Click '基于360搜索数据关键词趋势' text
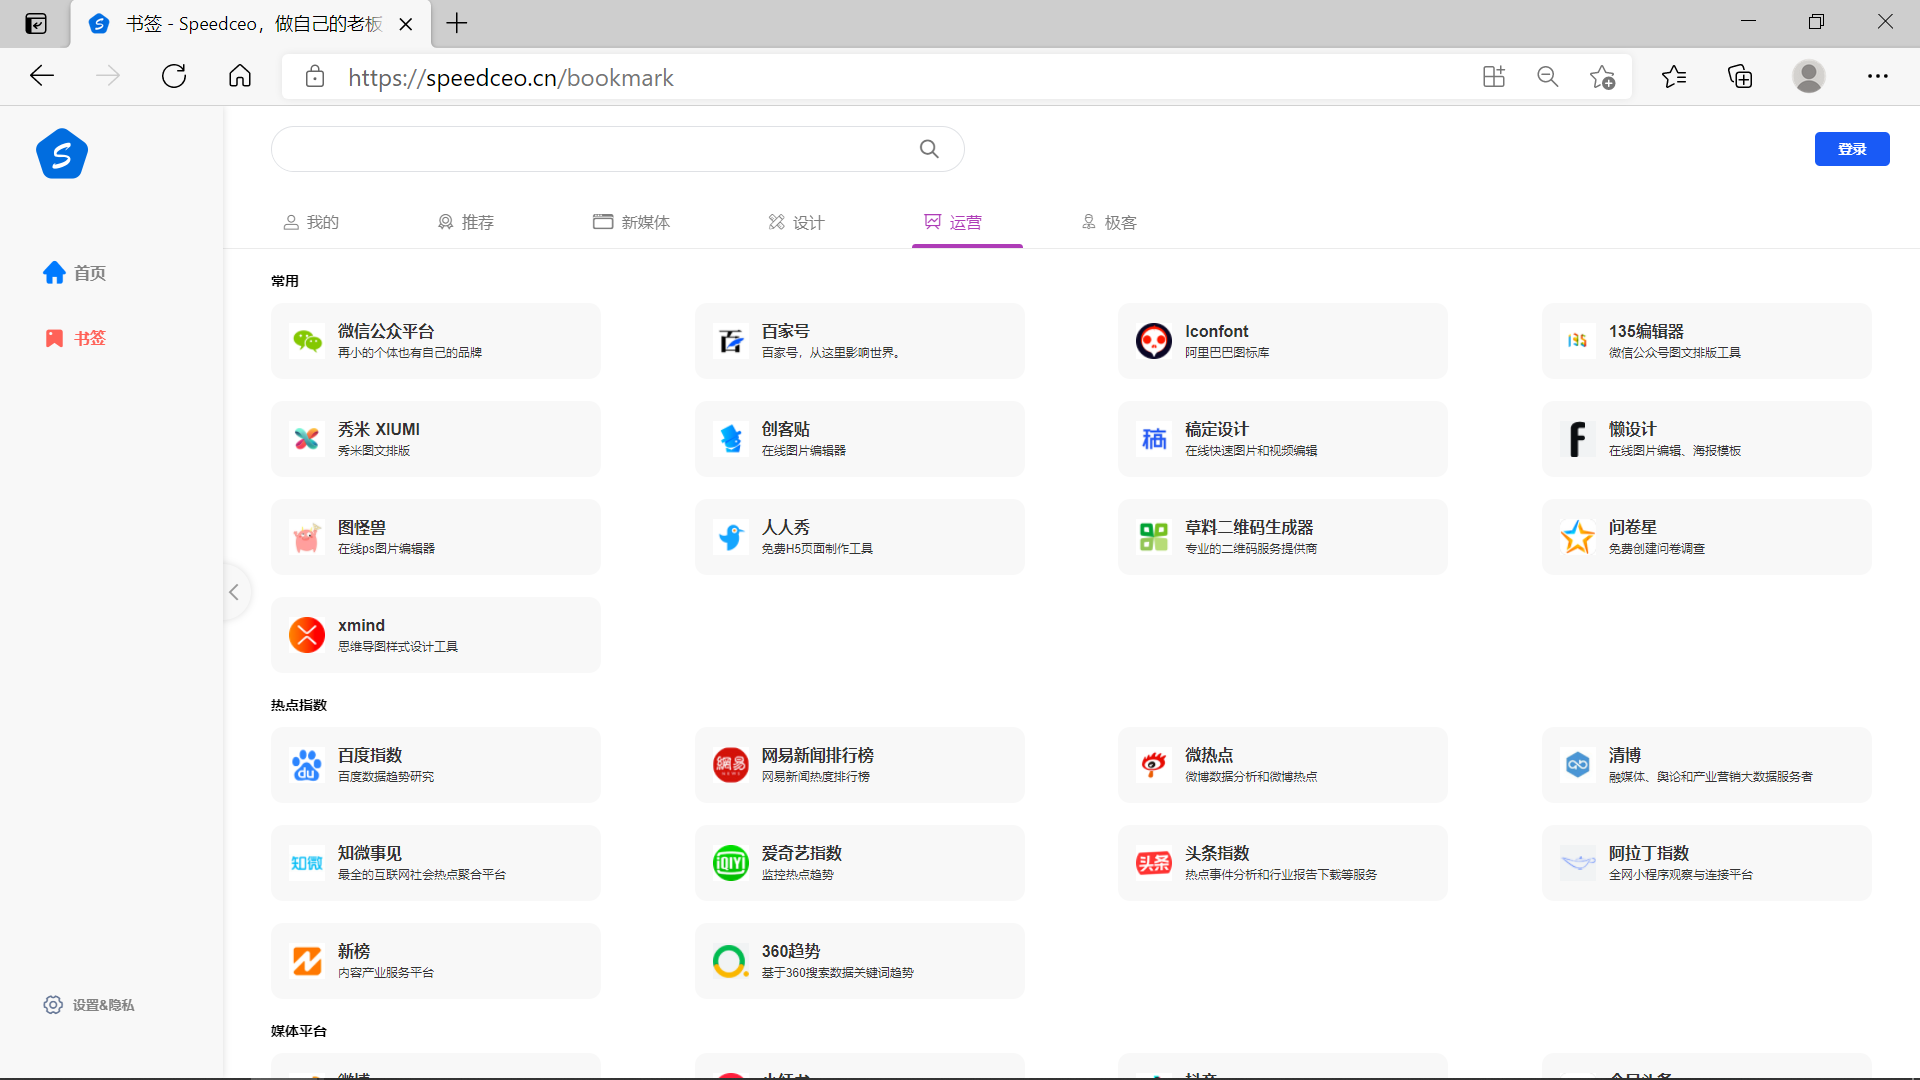 (838, 973)
